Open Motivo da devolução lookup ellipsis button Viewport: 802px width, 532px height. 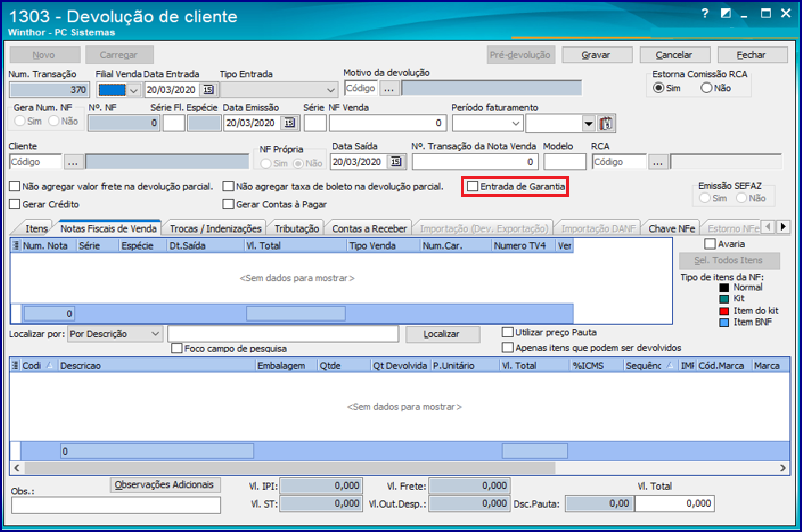[389, 89]
